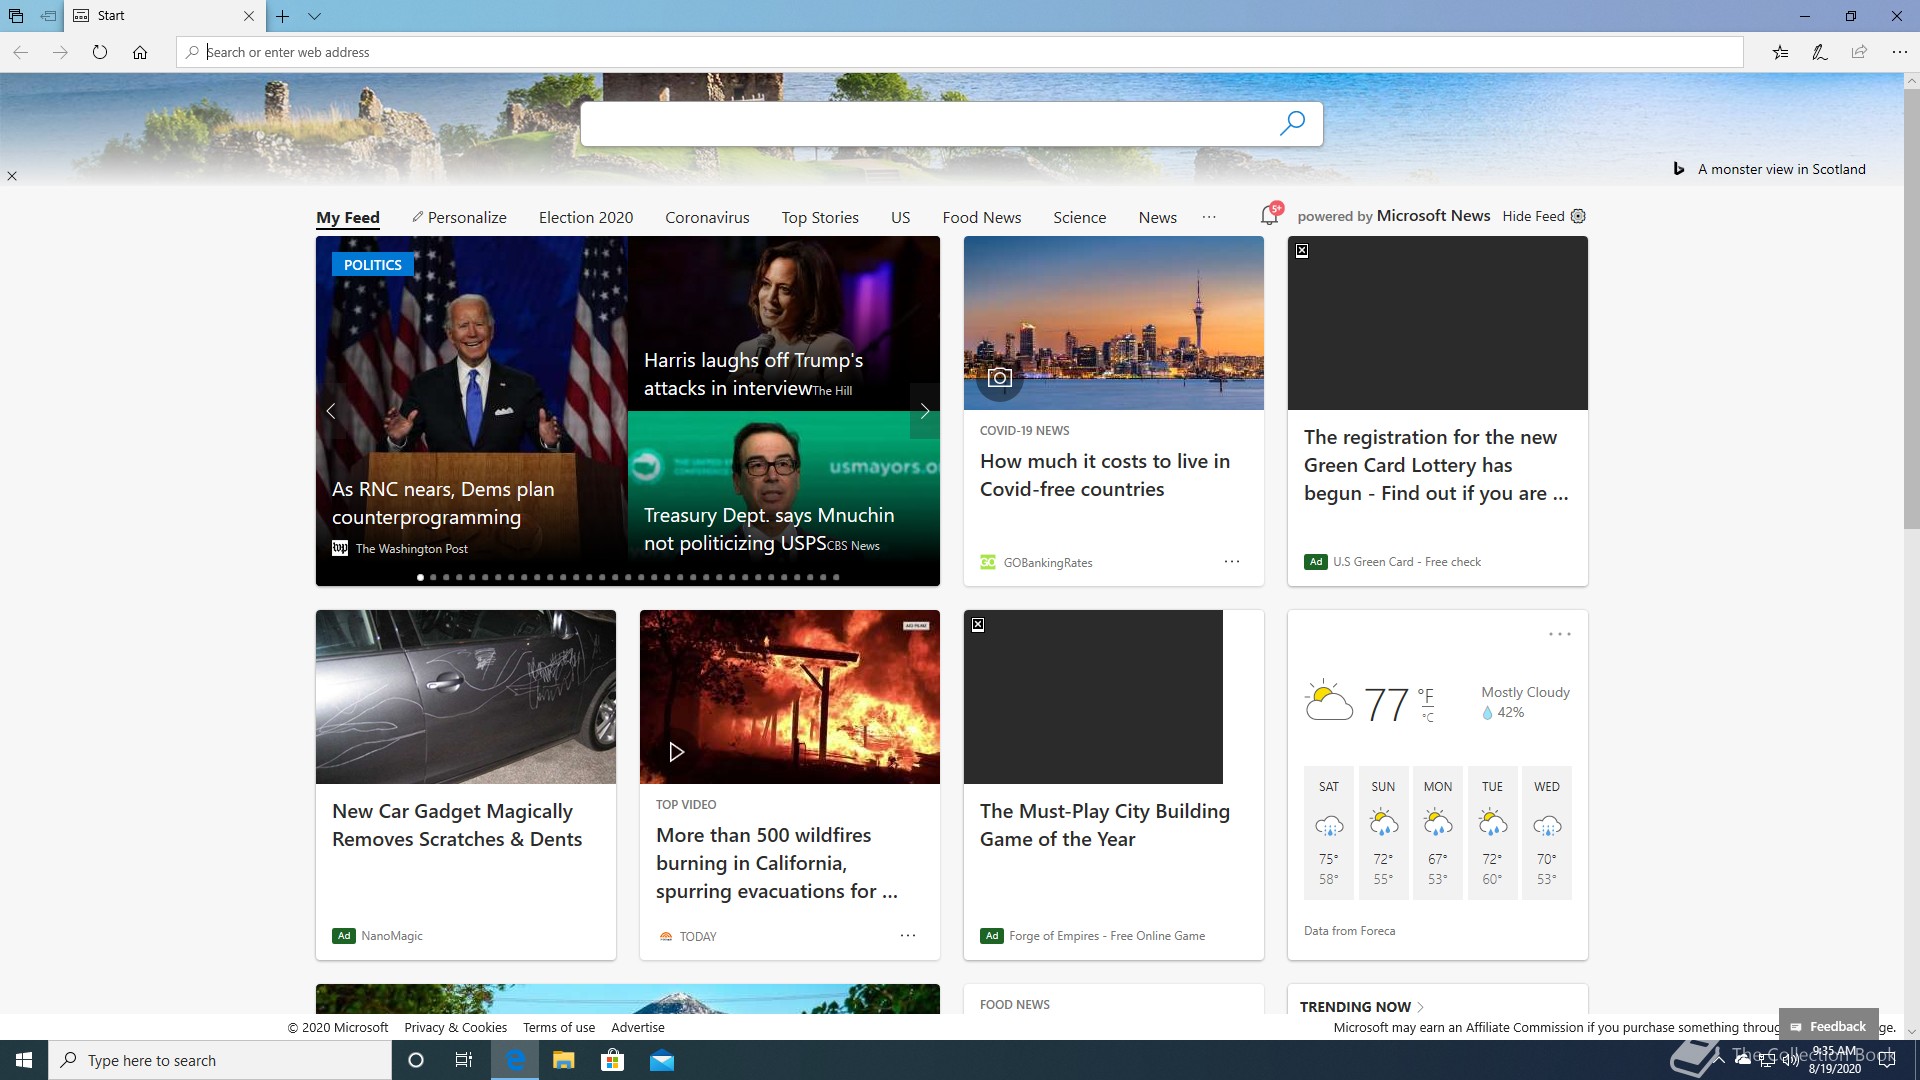
Task: Select the My Feed tab
Action: tap(348, 217)
